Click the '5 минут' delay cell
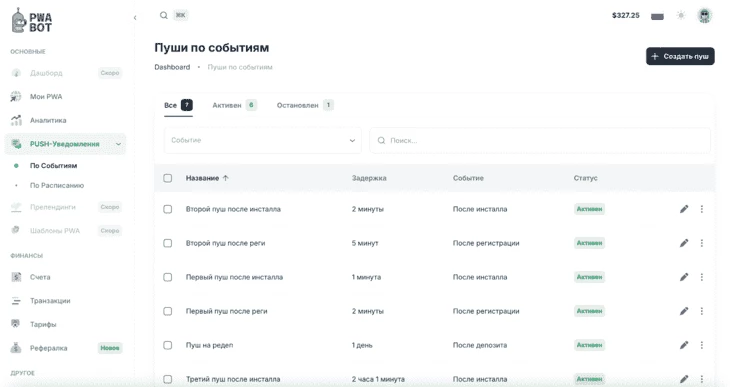 pyautogui.click(x=365, y=243)
